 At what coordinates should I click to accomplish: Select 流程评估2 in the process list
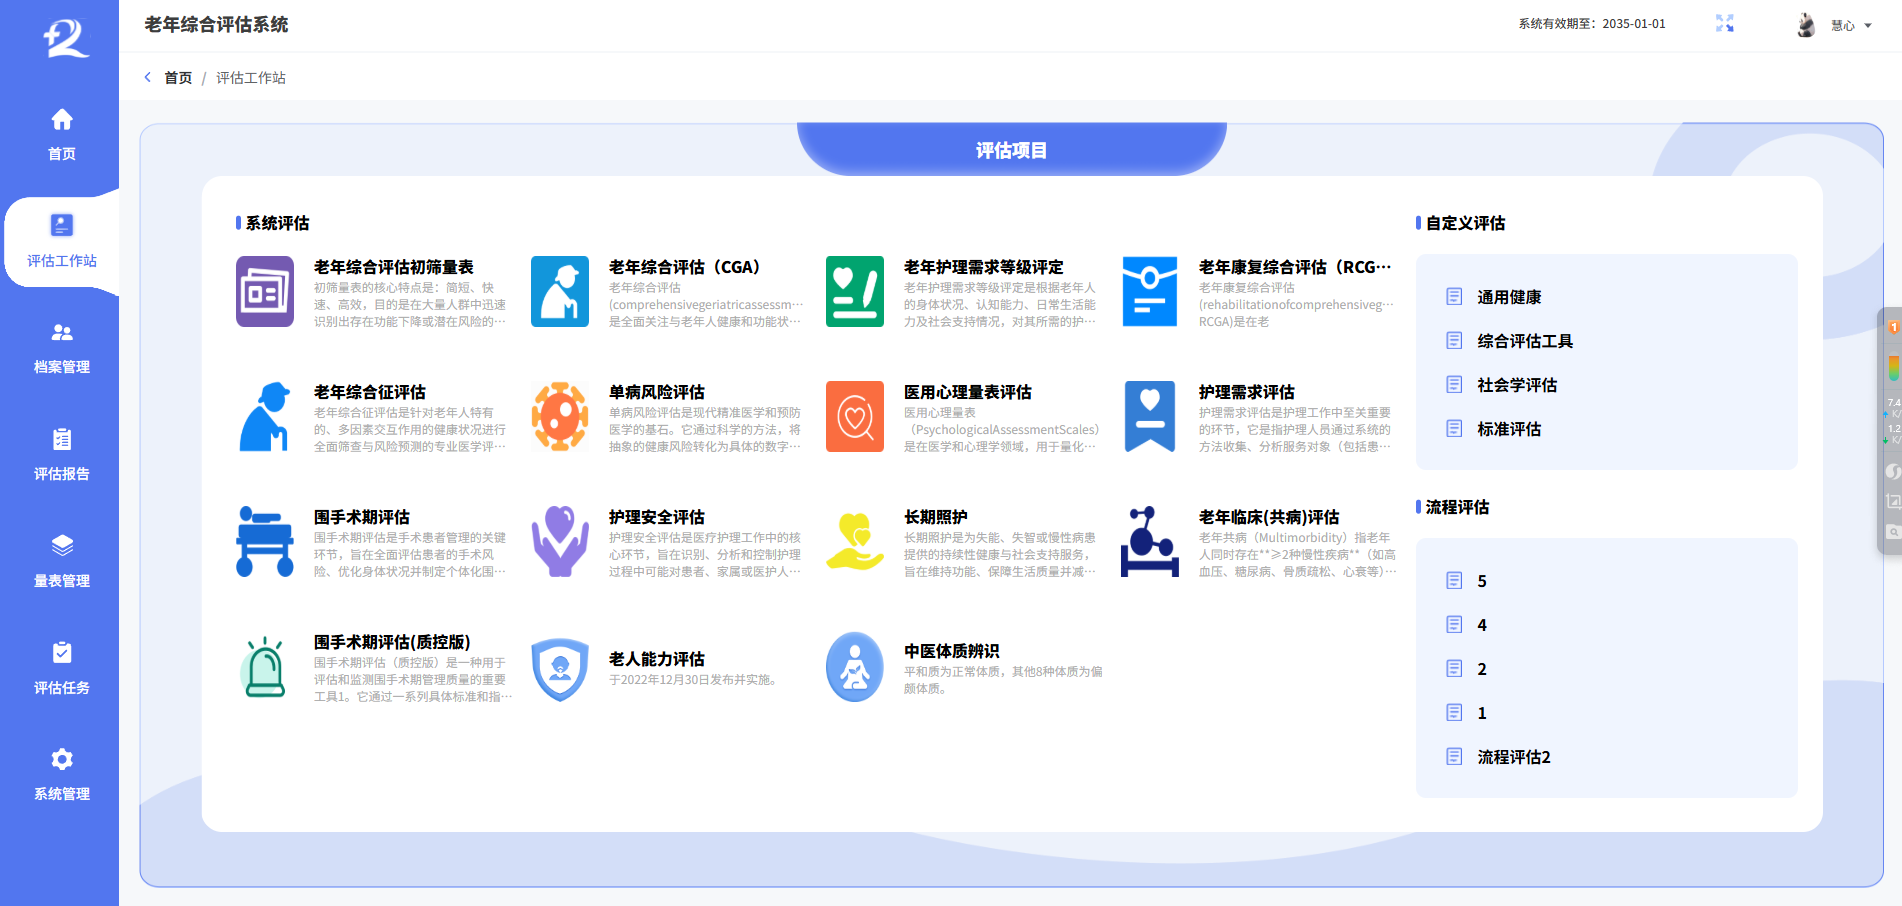tap(1513, 757)
